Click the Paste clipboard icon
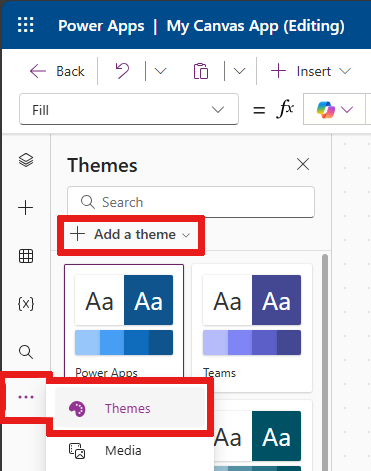This screenshot has height=471, width=371. [201, 71]
